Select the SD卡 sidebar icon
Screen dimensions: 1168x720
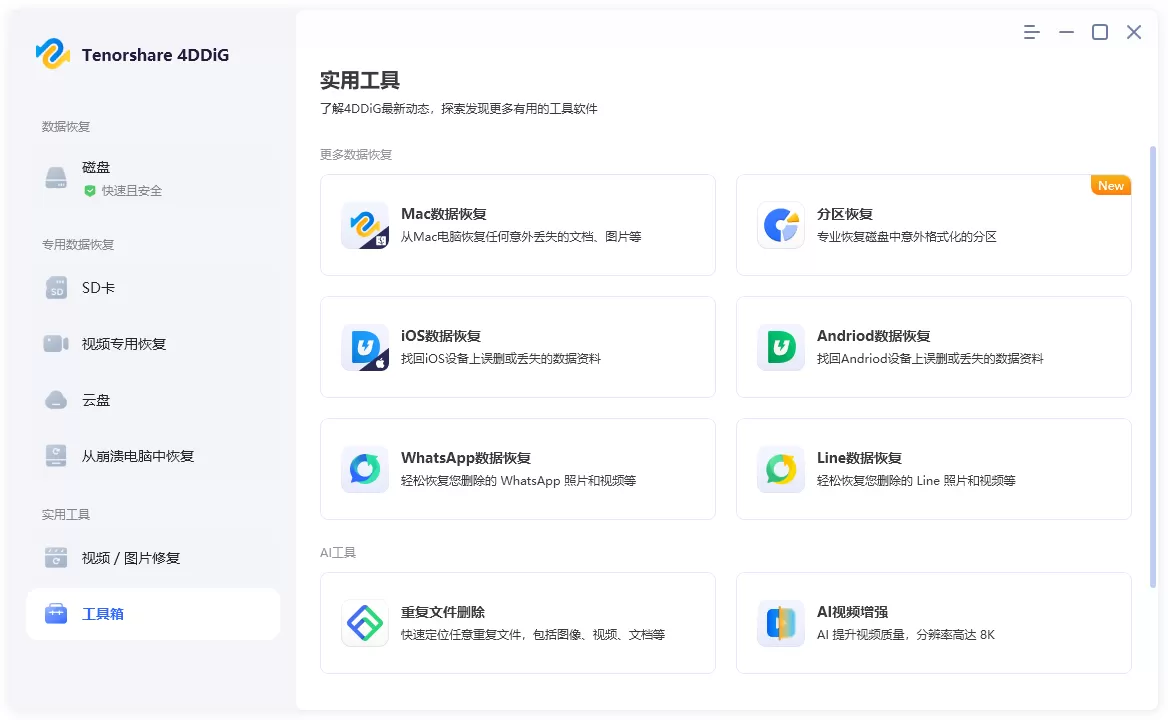click(x=55, y=287)
